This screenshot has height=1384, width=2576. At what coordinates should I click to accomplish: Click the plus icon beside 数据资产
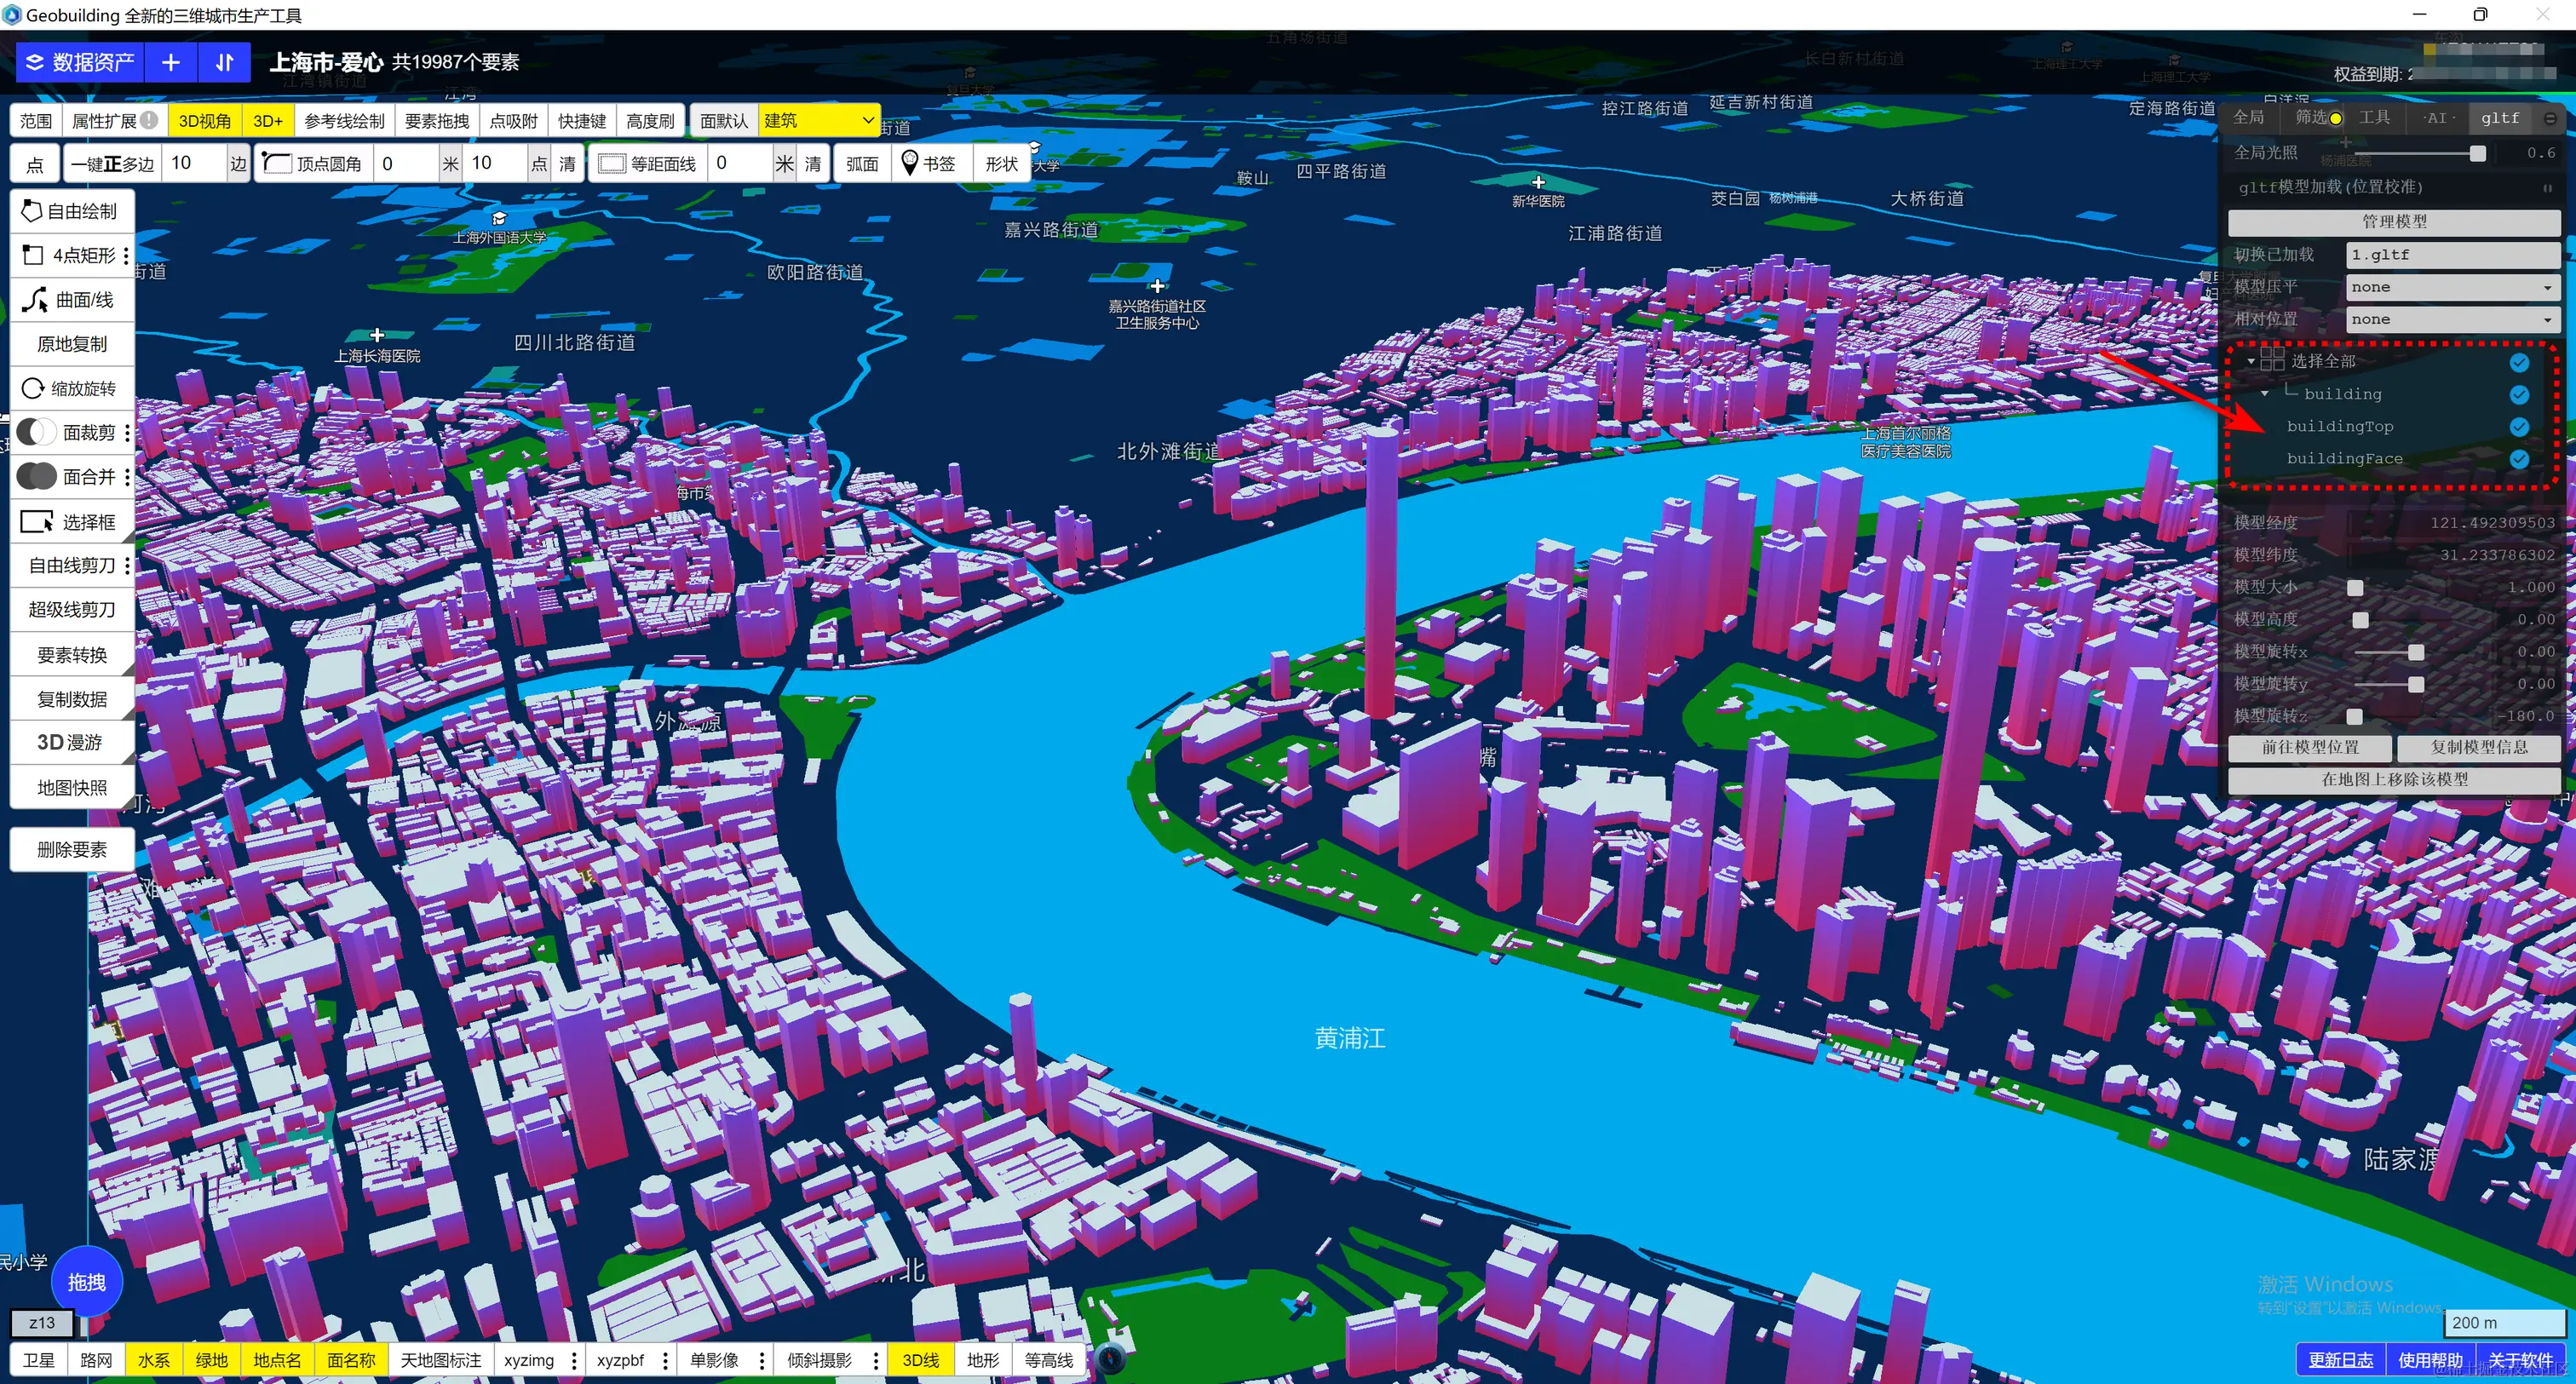click(171, 62)
